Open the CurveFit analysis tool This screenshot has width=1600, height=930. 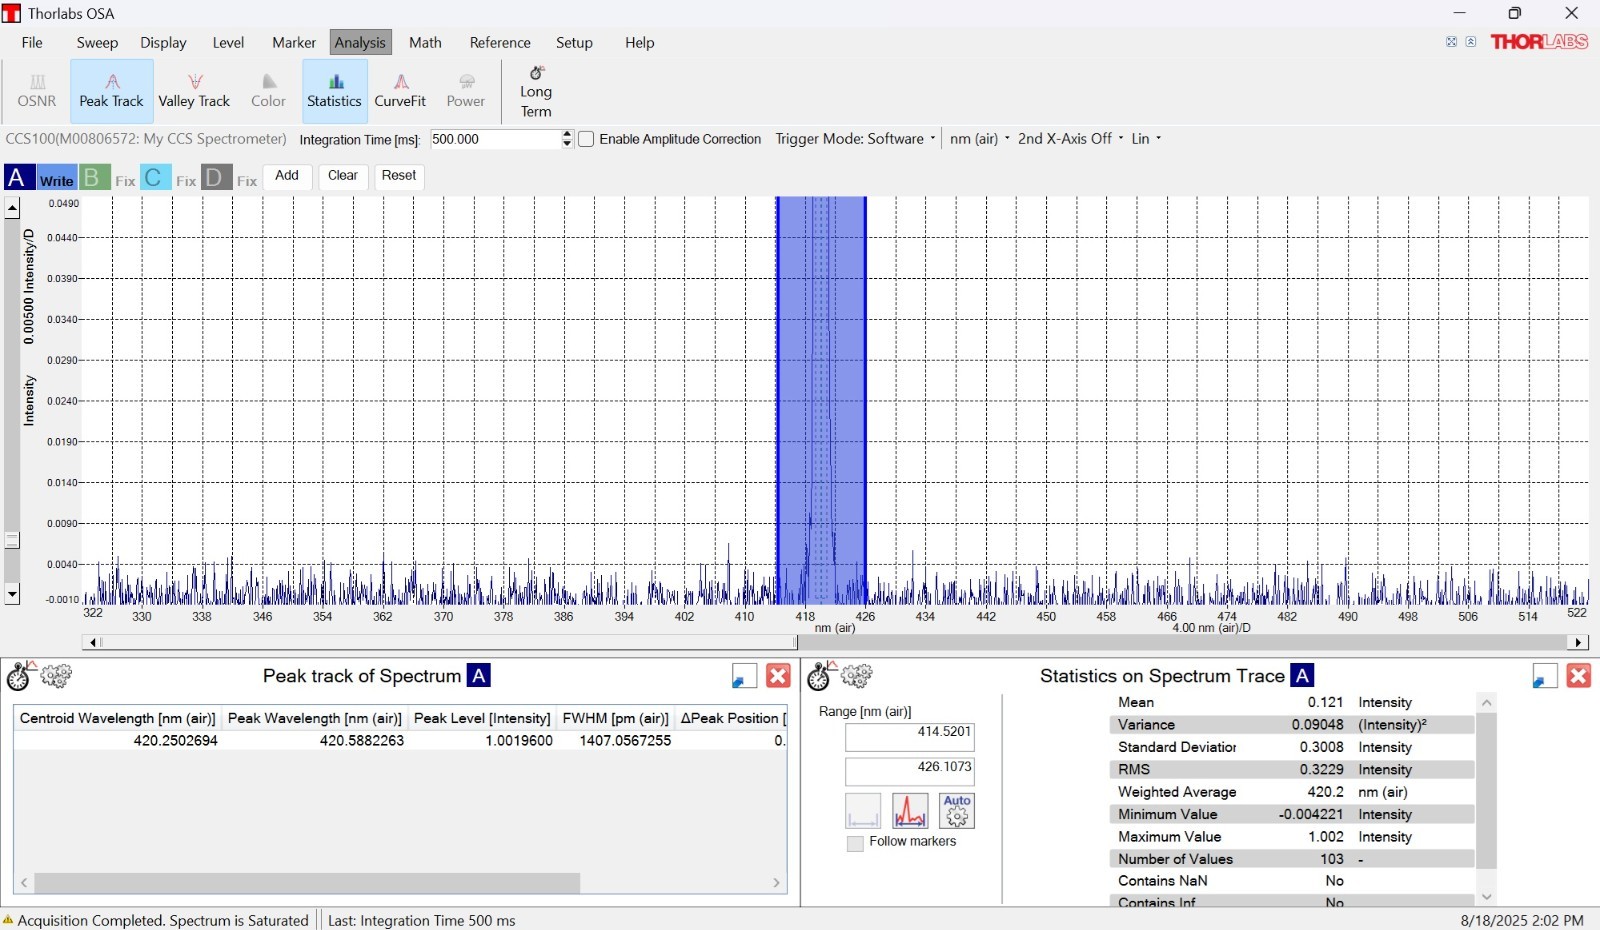pos(400,90)
